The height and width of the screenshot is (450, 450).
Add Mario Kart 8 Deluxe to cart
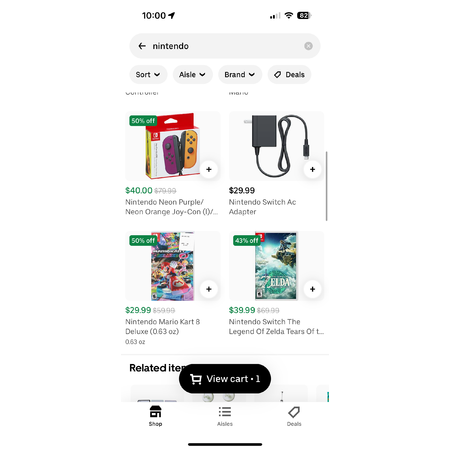pos(209,289)
